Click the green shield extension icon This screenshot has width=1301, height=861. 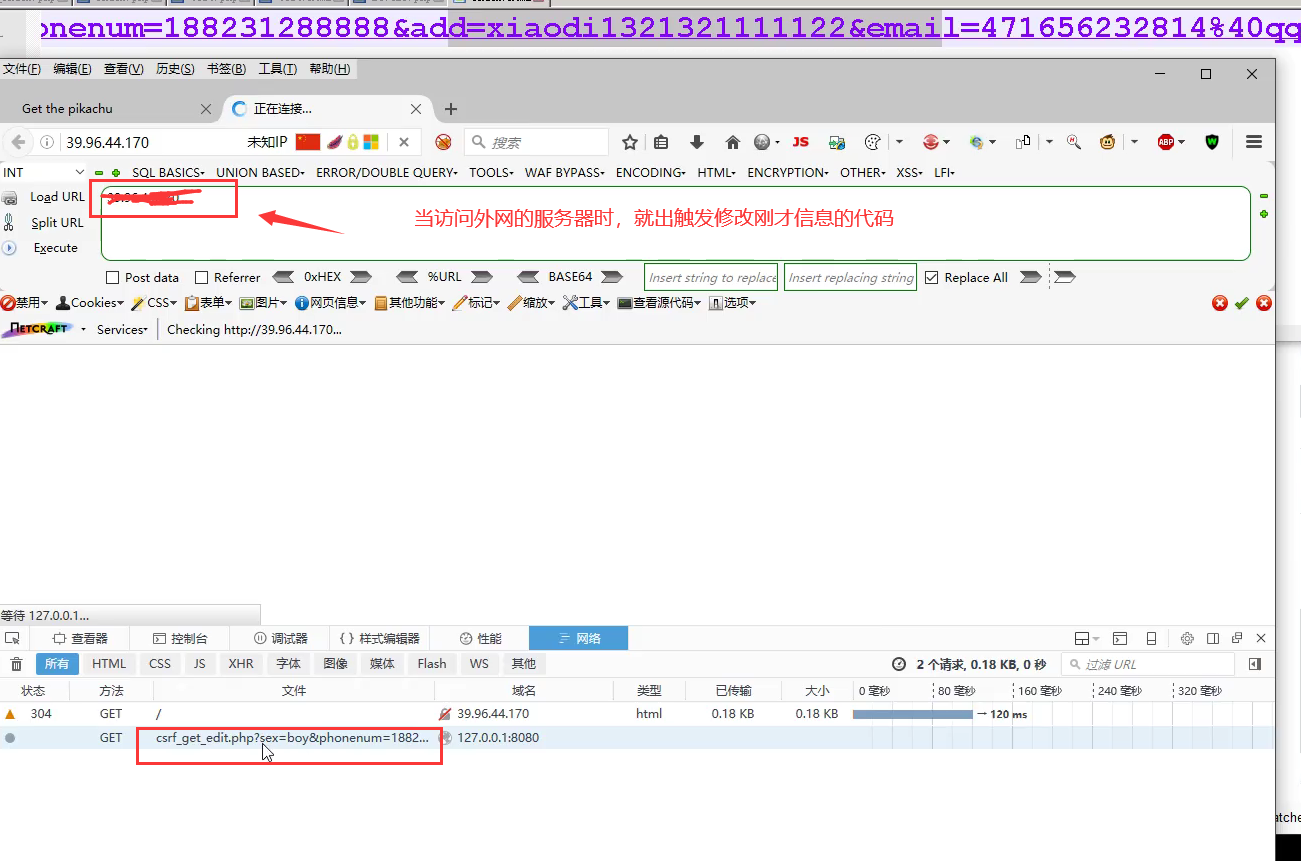(x=1212, y=142)
